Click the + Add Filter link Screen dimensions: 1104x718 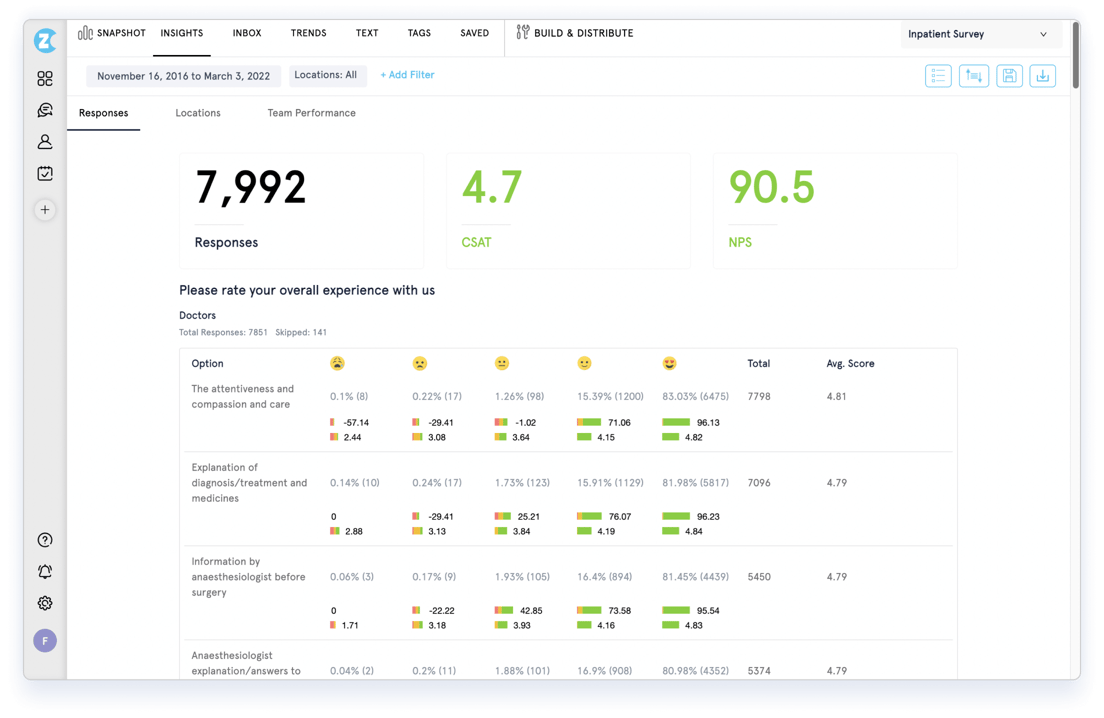[407, 75]
